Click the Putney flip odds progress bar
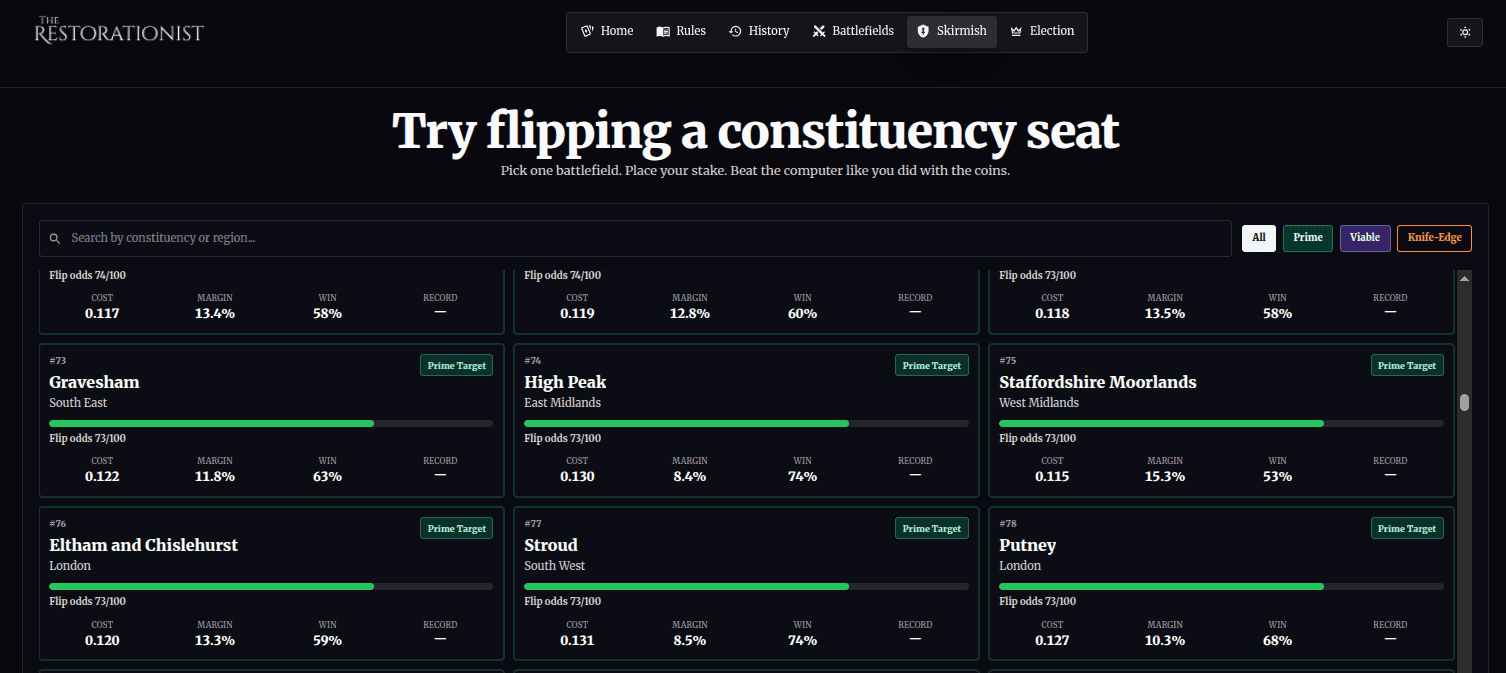 [x=1221, y=586]
